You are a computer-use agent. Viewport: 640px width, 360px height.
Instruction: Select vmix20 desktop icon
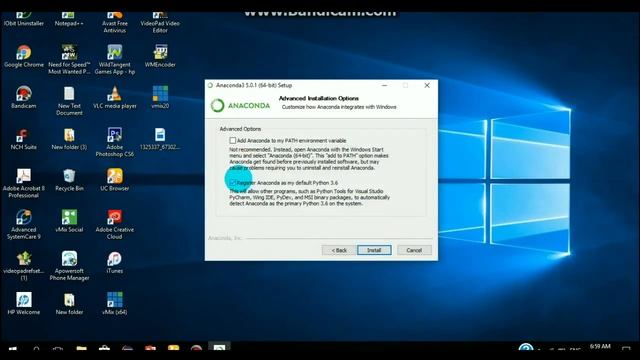[160, 98]
